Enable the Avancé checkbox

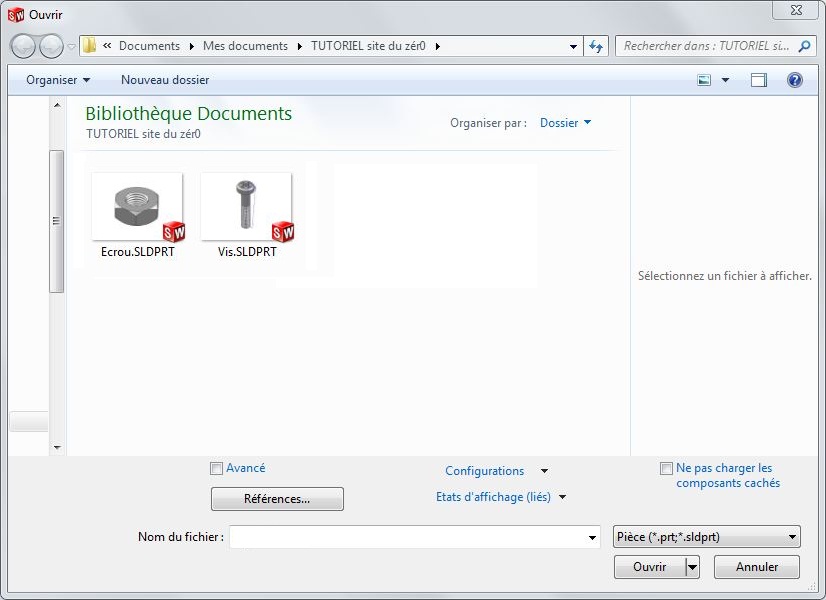(x=216, y=468)
